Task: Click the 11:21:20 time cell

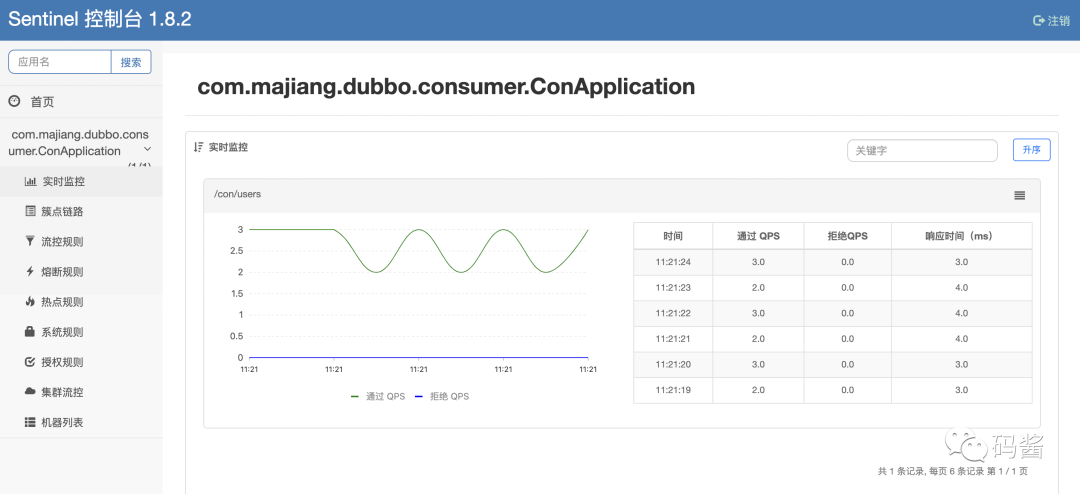Action: pyautogui.click(x=673, y=364)
